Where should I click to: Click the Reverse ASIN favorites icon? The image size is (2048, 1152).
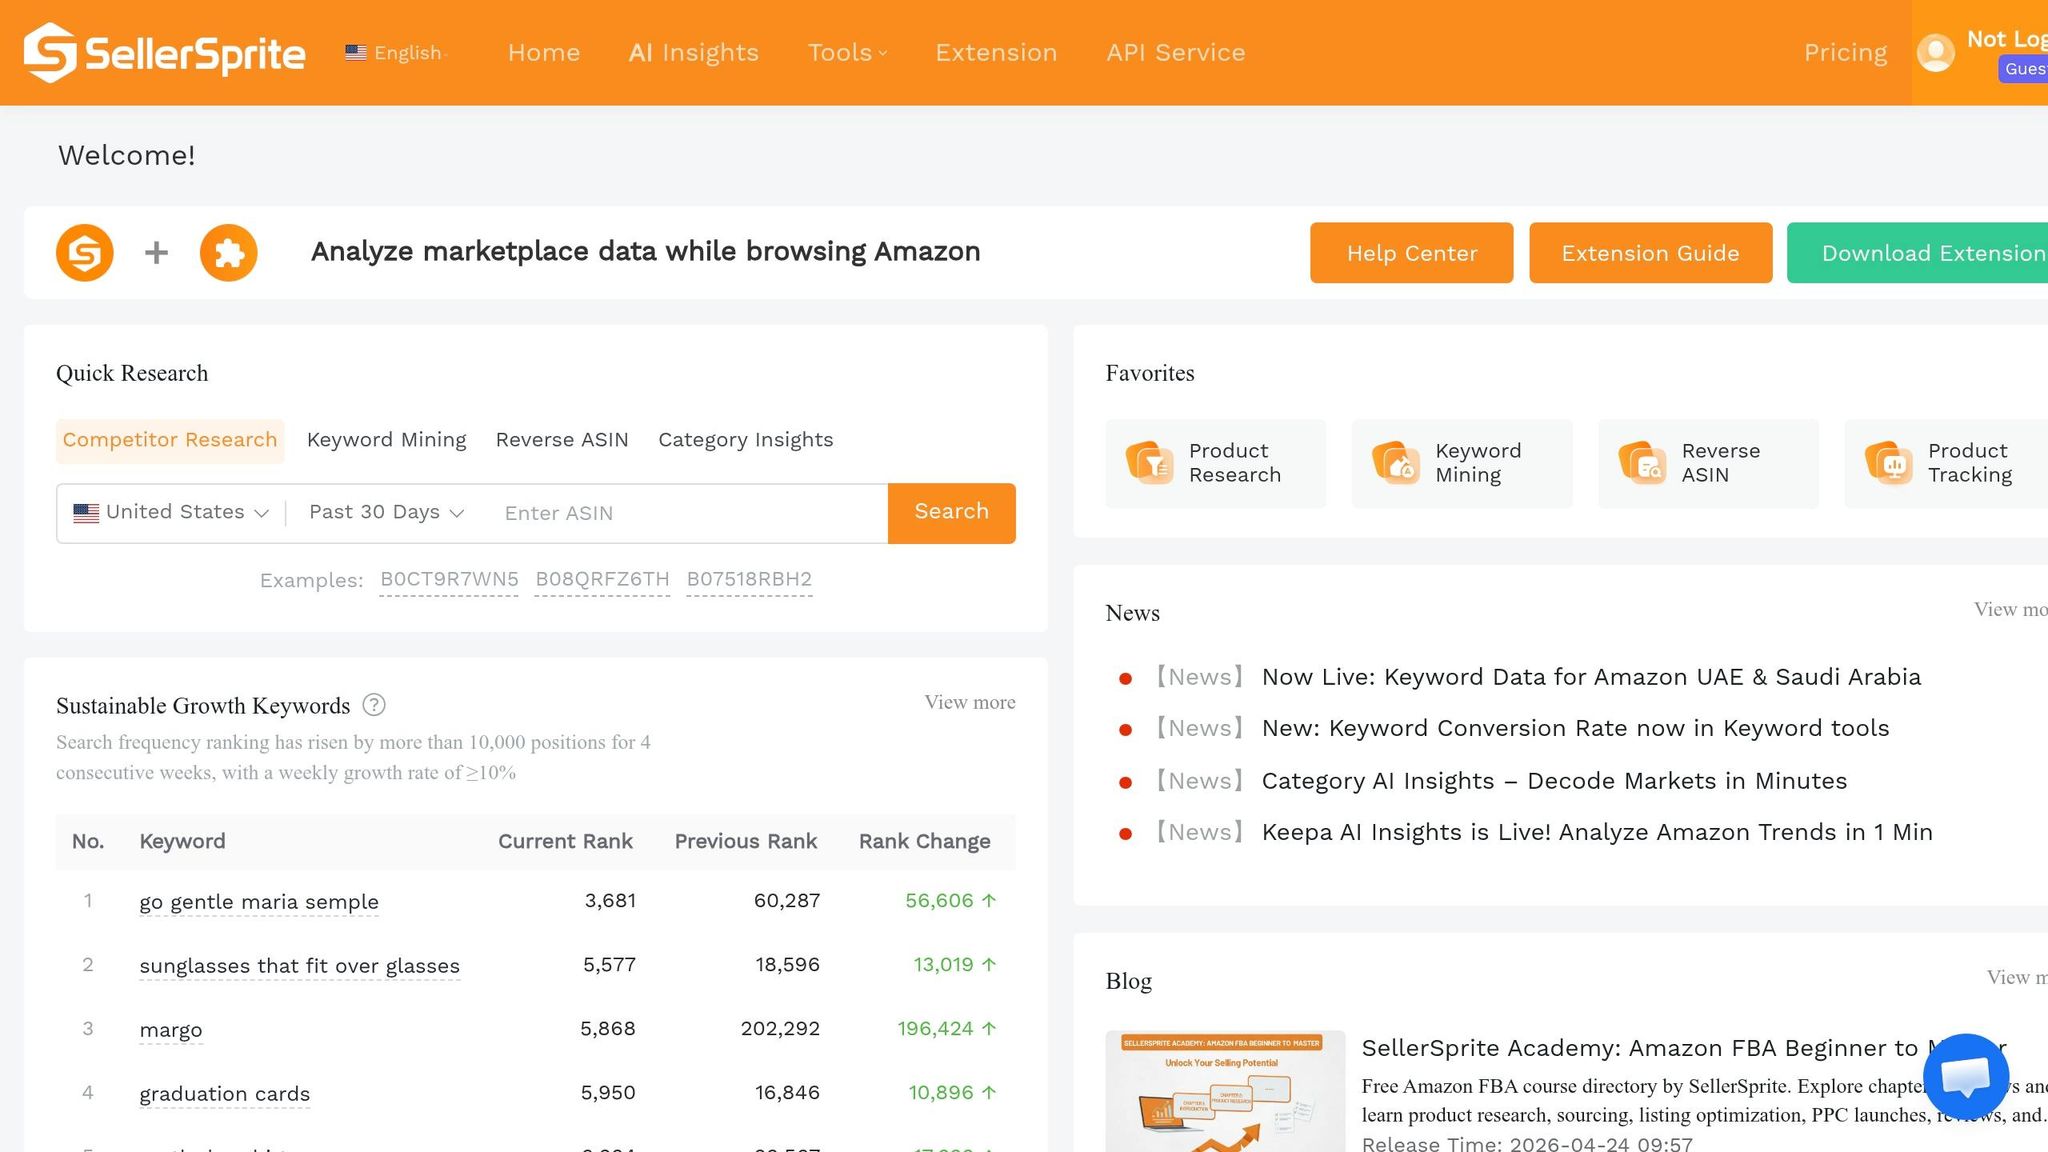coord(1642,463)
